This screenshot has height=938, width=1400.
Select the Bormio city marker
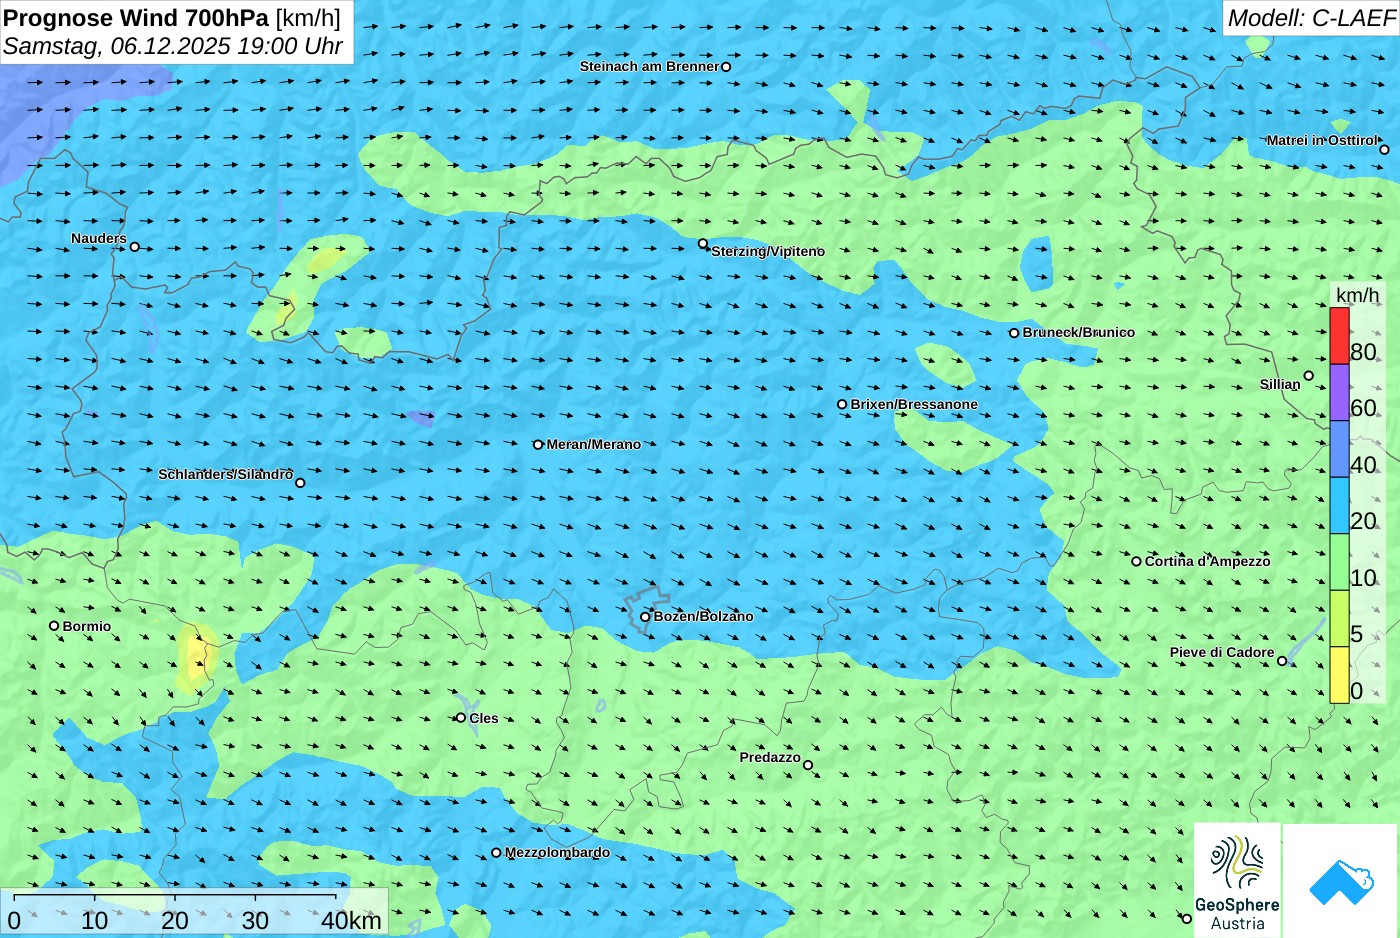pos(54,626)
